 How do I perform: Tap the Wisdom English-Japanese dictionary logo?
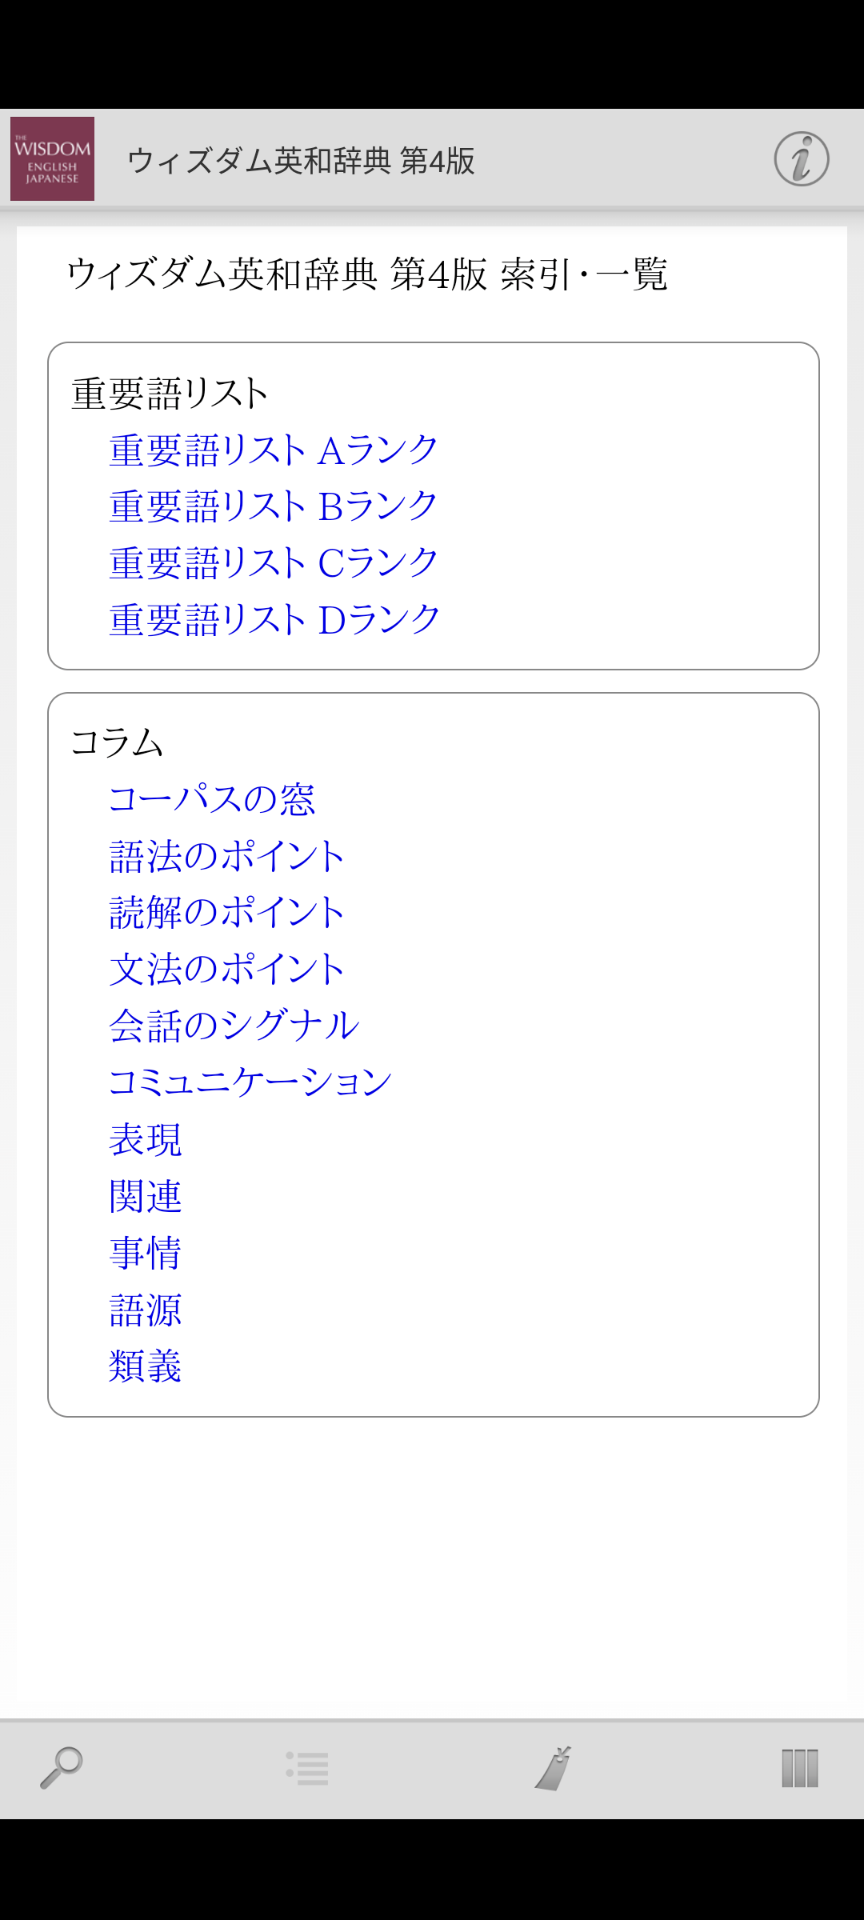point(52,159)
